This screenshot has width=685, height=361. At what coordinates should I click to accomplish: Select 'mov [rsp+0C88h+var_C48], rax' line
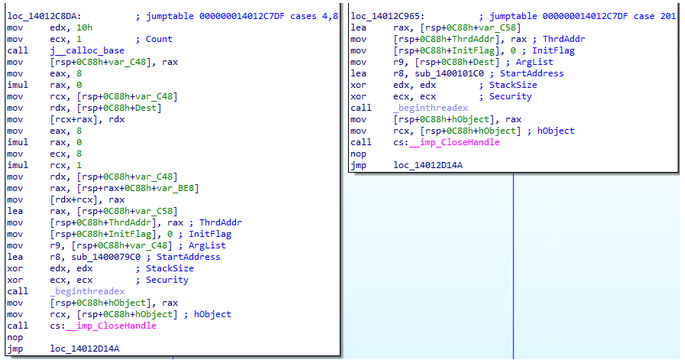pyautogui.click(x=93, y=62)
